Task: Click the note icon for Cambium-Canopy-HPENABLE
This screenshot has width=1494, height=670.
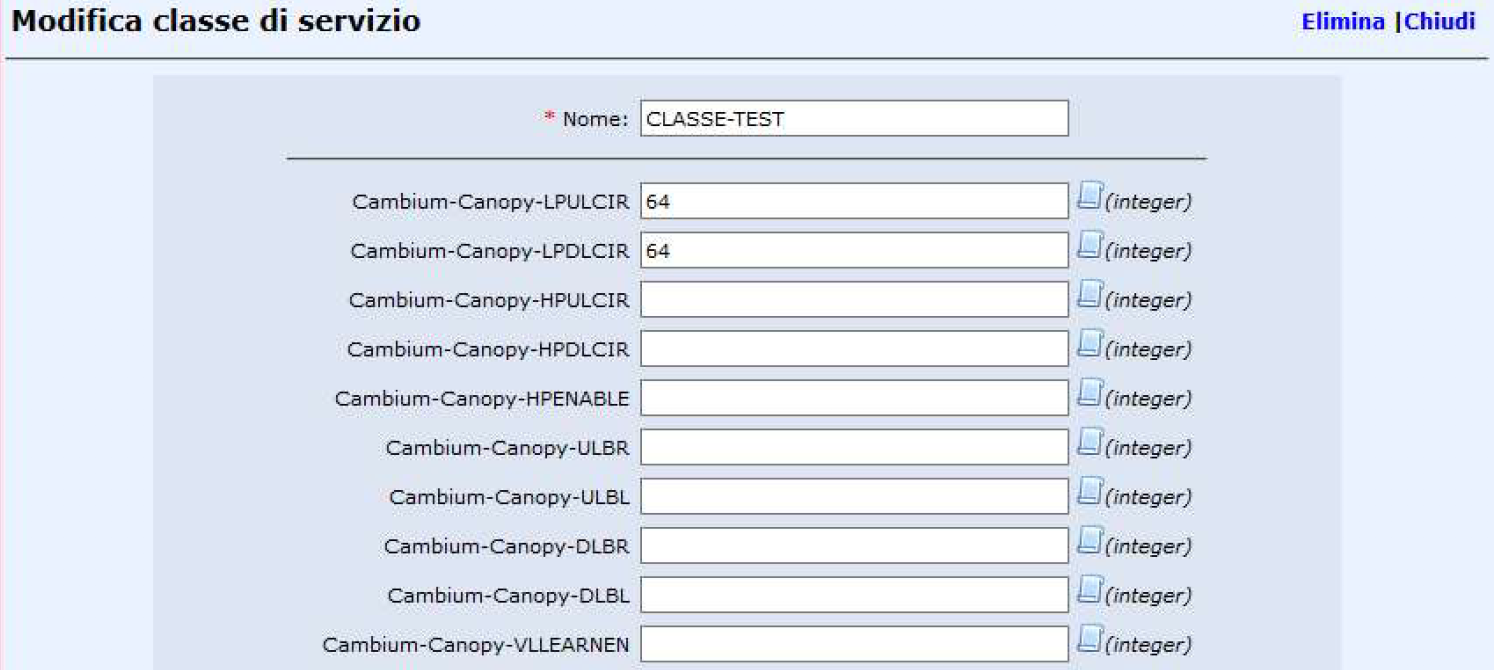Action: [x=1089, y=394]
